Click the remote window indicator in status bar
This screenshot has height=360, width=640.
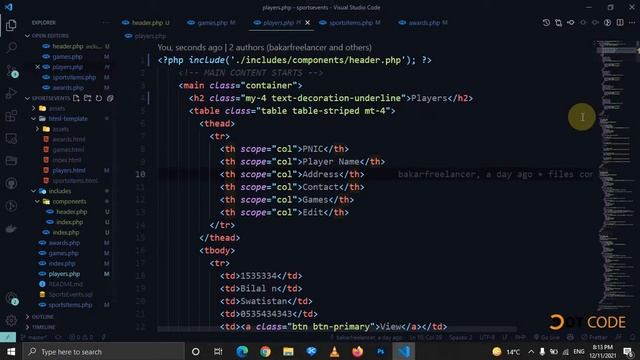(x=8, y=337)
